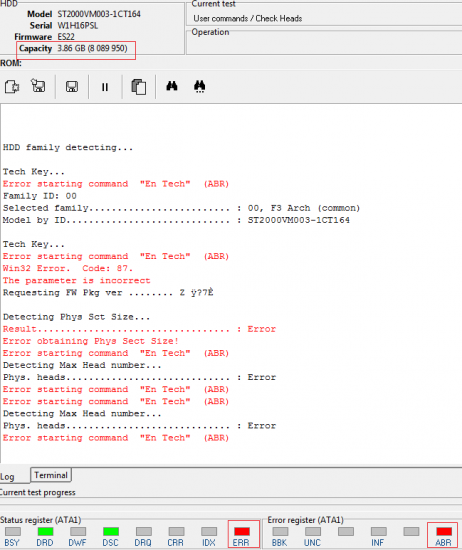
Task: Click the export log document icon in toolbar
Action: (x=12, y=86)
